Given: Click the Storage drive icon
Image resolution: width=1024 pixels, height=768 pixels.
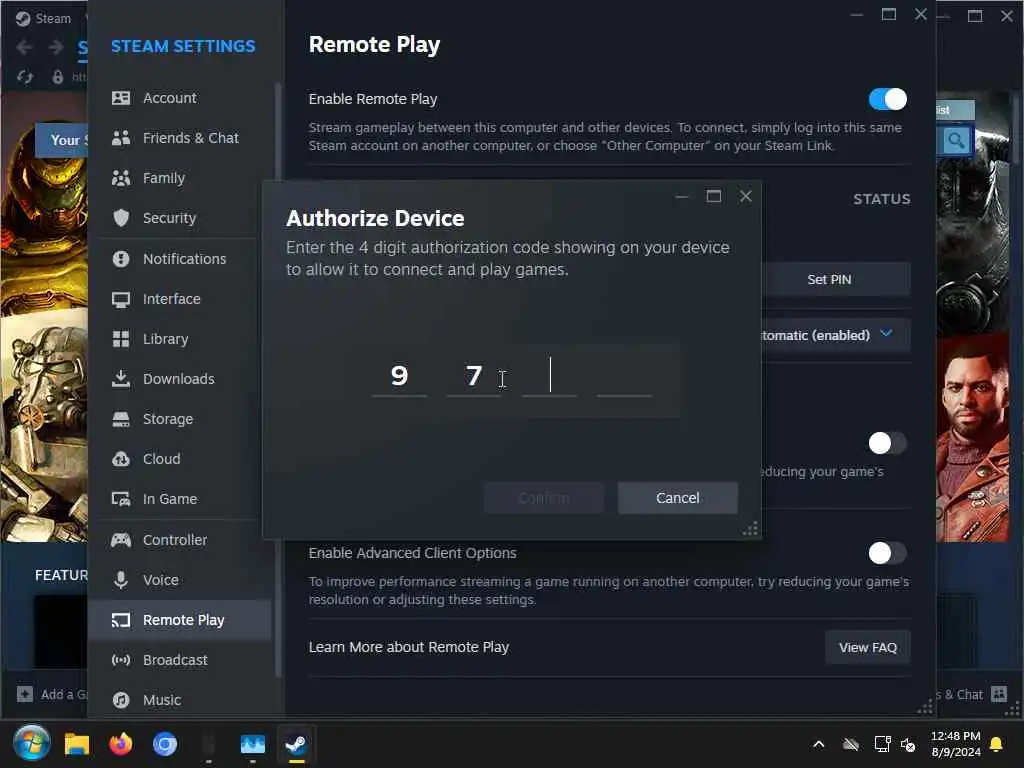Looking at the screenshot, I should click(x=121, y=419).
